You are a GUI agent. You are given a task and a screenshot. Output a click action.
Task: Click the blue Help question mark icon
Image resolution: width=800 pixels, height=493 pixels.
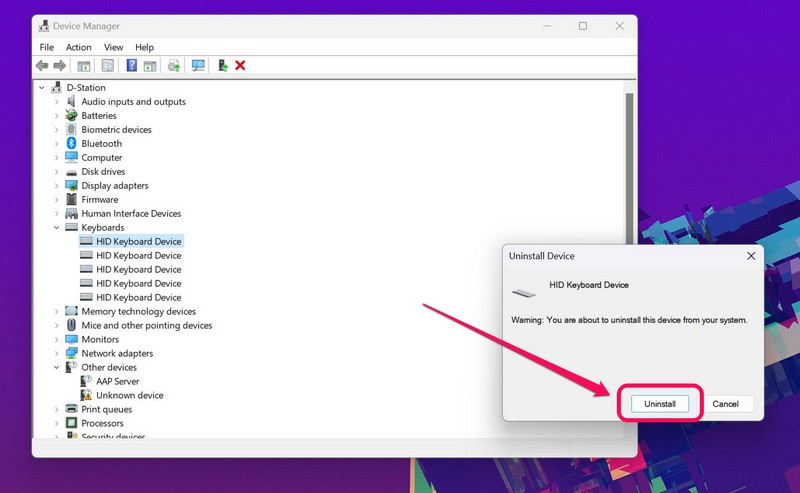pos(131,66)
